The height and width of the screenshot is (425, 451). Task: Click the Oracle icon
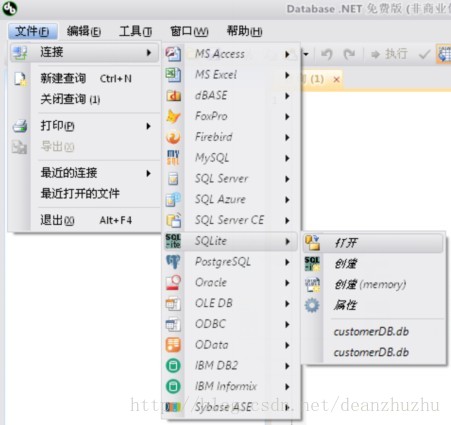173,282
